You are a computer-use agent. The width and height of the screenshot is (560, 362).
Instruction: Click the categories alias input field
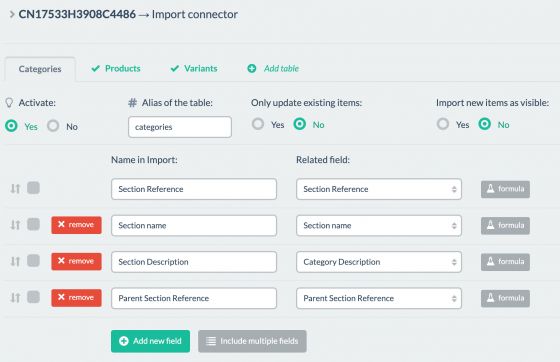180,127
